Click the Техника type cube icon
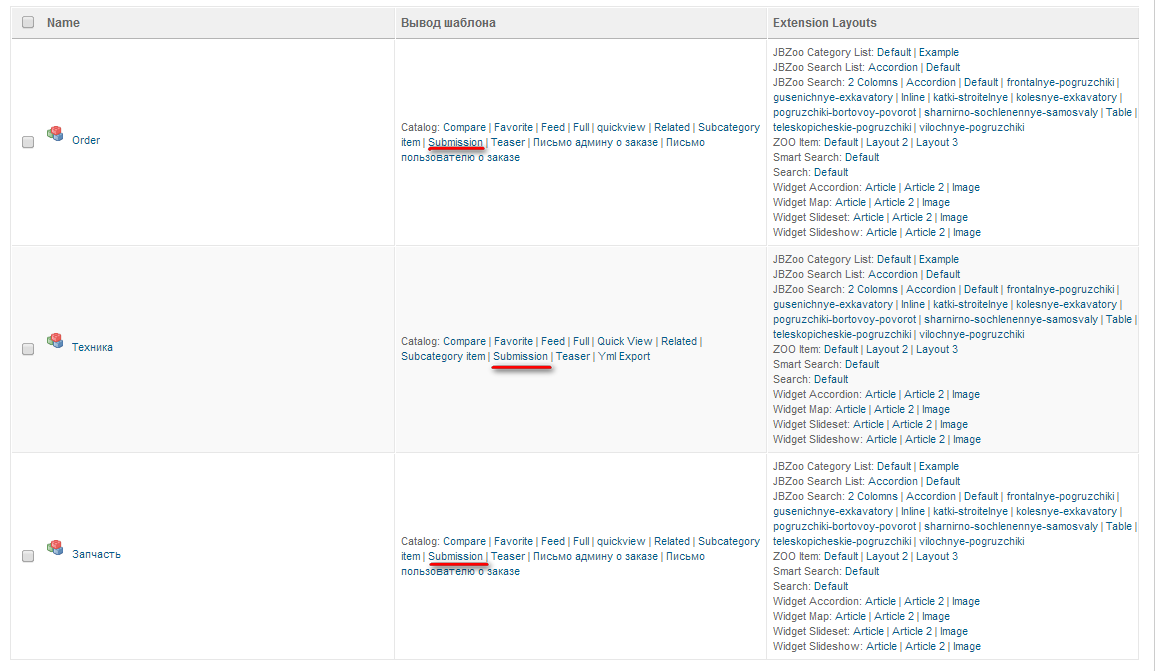Viewport: 1157px width, 671px height. pos(55,341)
